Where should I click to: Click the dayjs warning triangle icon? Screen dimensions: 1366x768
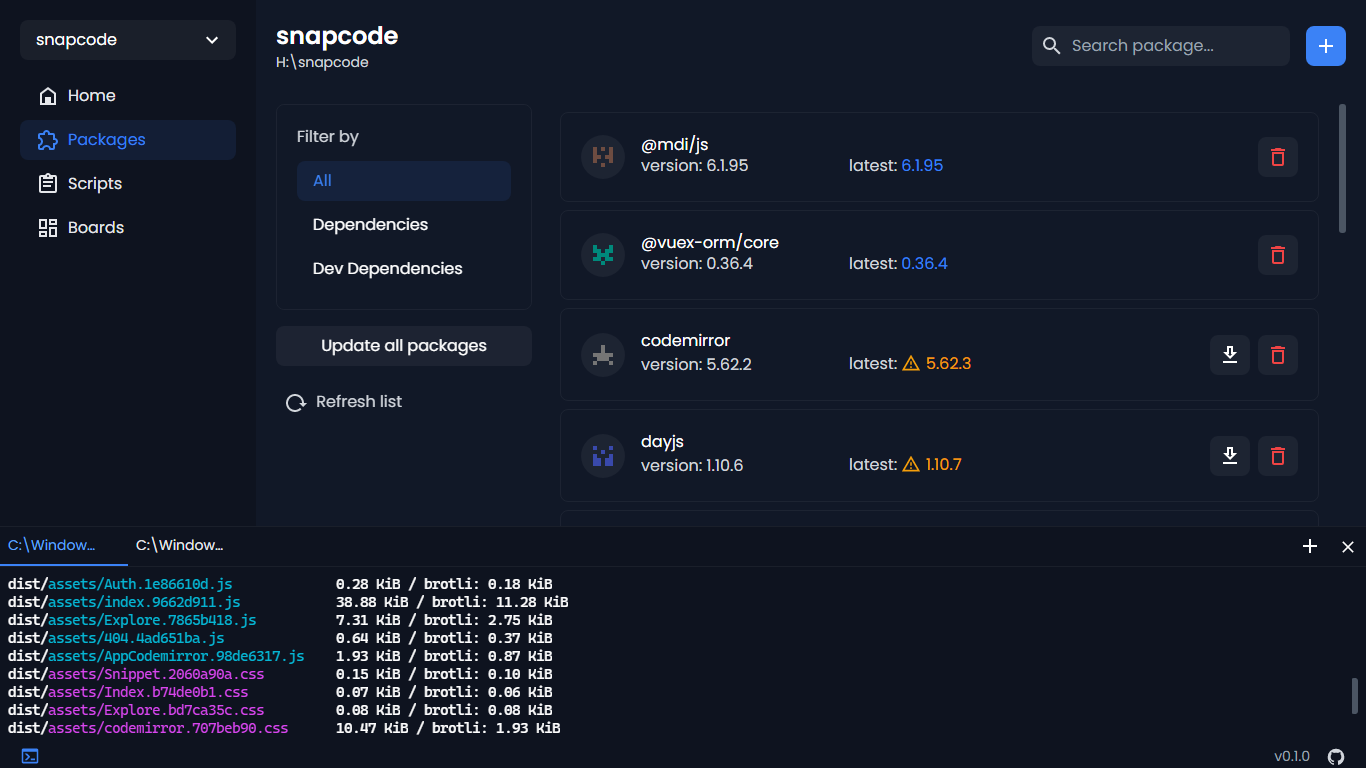pyautogui.click(x=911, y=465)
